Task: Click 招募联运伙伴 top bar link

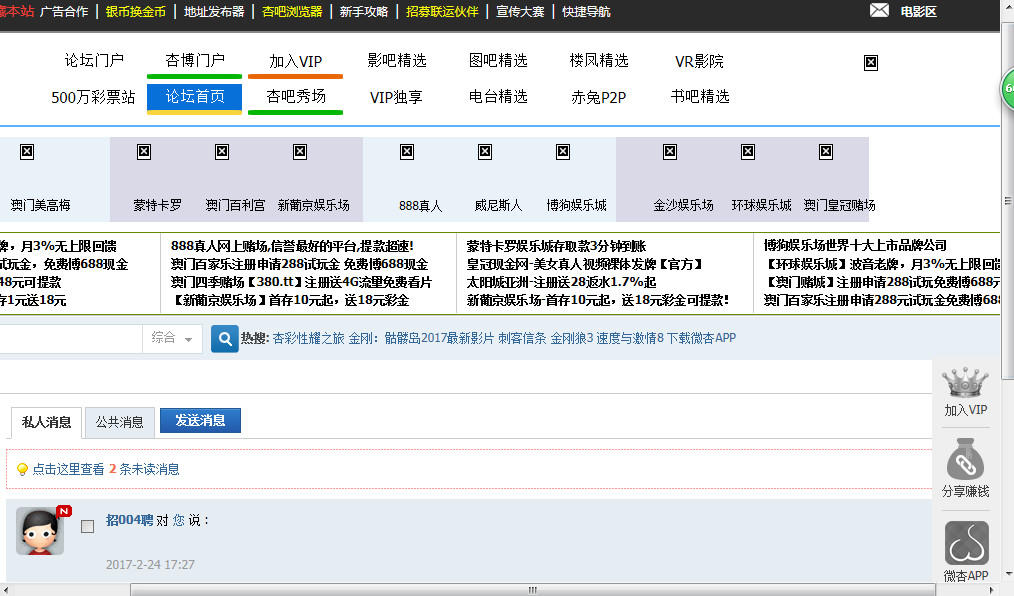Action: pyautogui.click(x=442, y=12)
